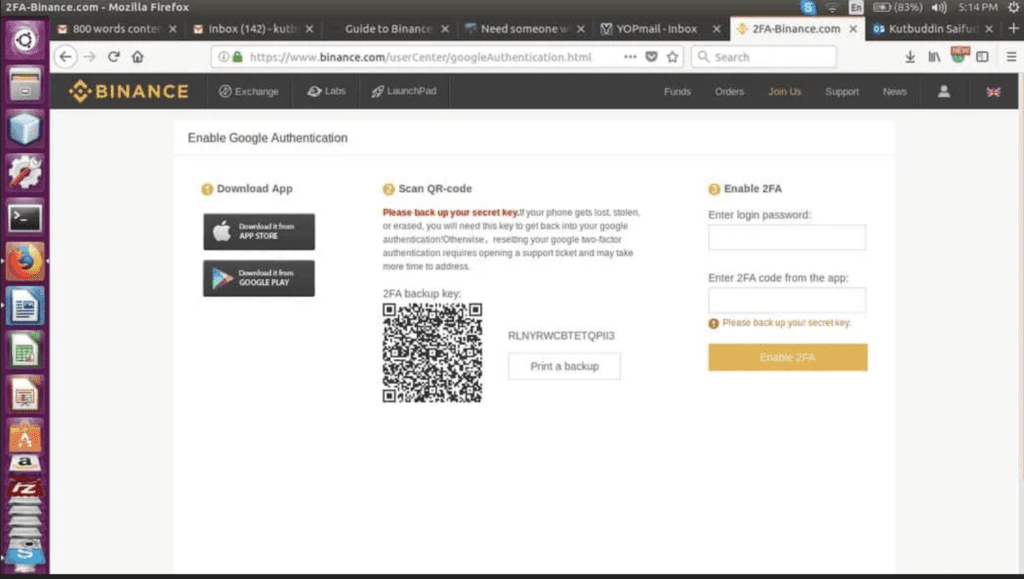Open Files manager in launcher
This screenshot has width=1024, height=579.
25,84
